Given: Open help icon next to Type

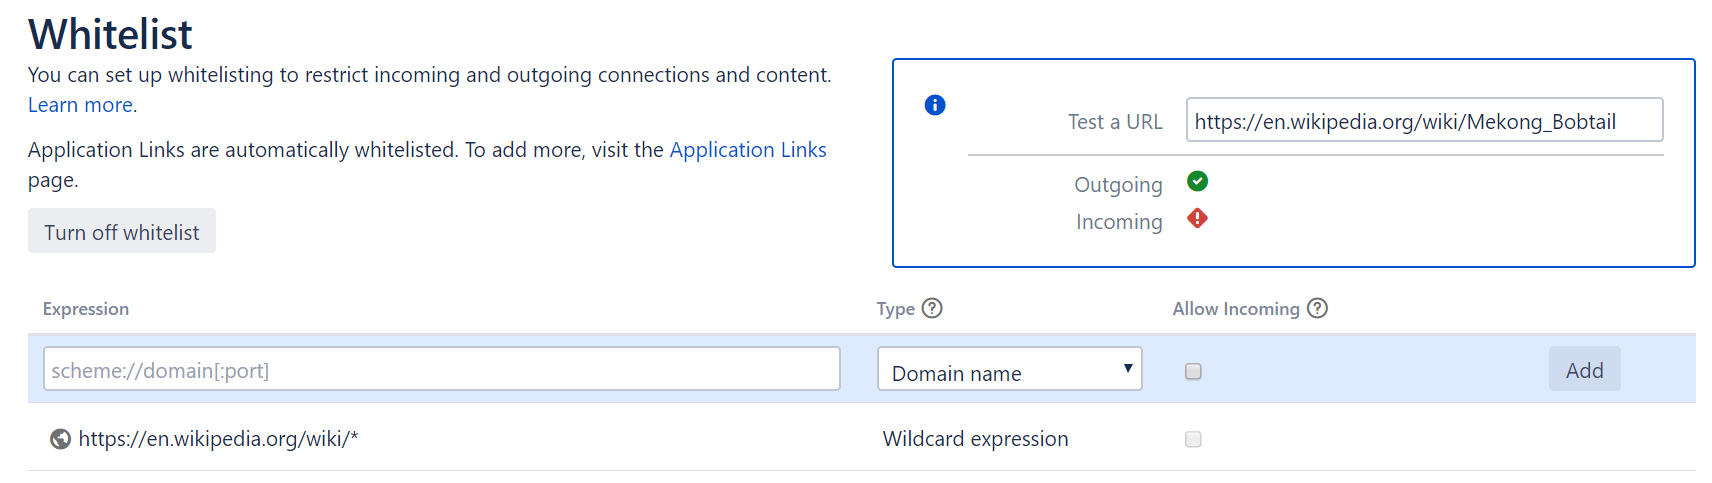Looking at the screenshot, I should pyautogui.click(x=932, y=308).
